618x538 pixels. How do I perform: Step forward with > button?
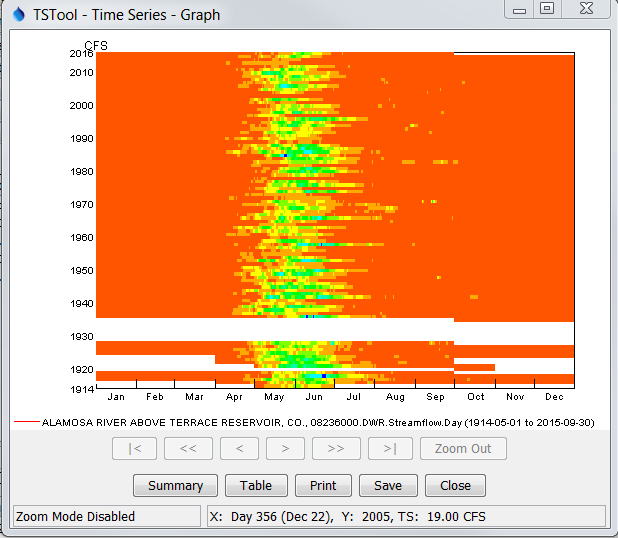(285, 449)
